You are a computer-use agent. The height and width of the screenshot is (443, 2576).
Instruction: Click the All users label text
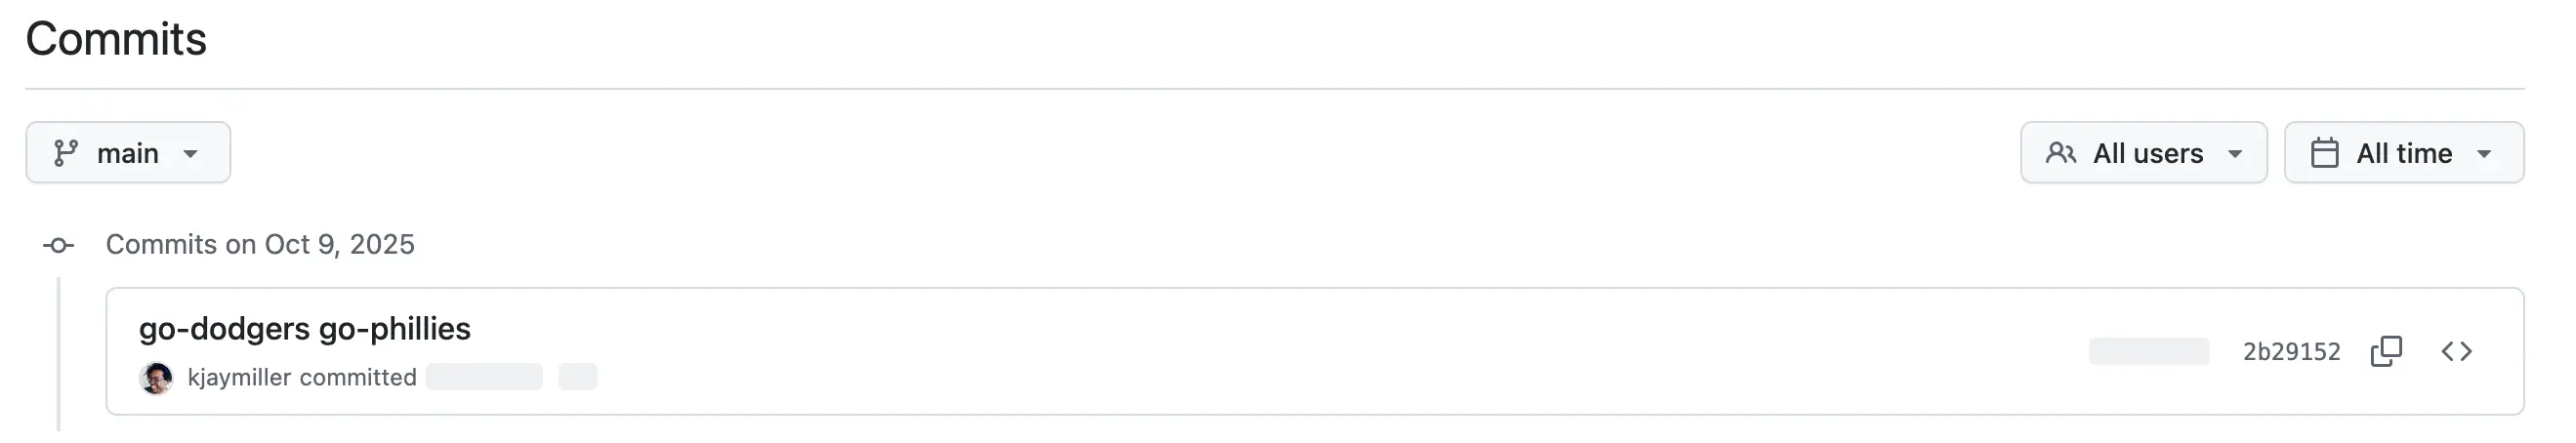click(2148, 153)
